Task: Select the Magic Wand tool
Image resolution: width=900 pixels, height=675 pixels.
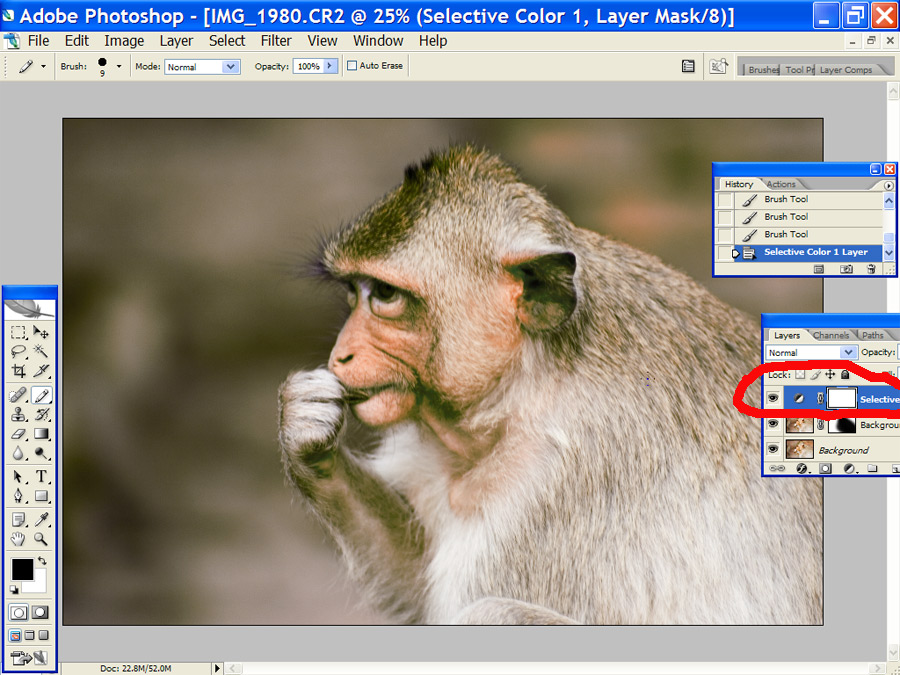Action: point(42,351)
